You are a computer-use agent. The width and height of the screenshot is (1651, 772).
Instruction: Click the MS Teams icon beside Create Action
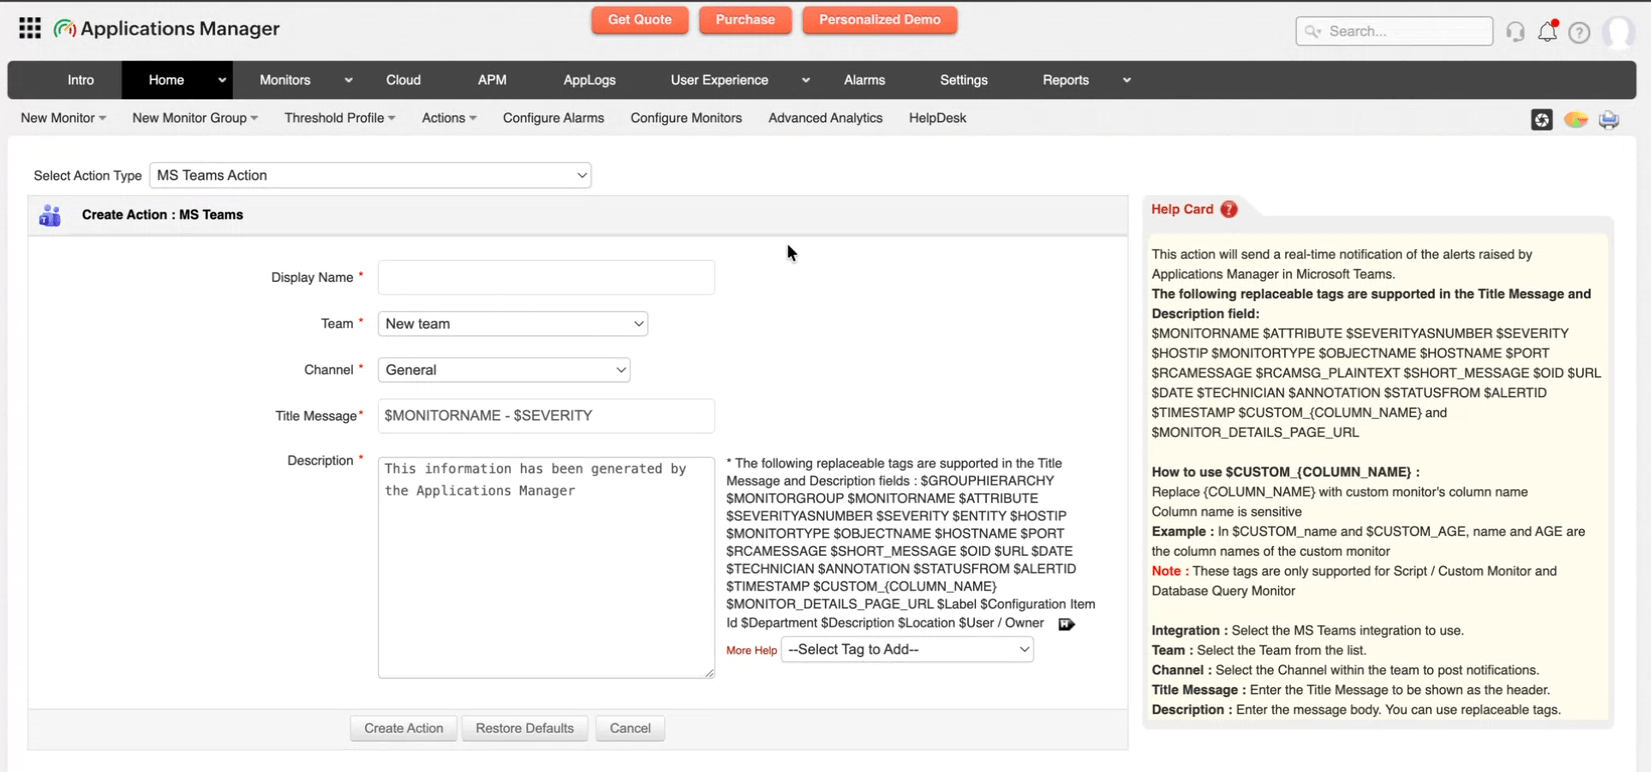click(x=50, y=215)
